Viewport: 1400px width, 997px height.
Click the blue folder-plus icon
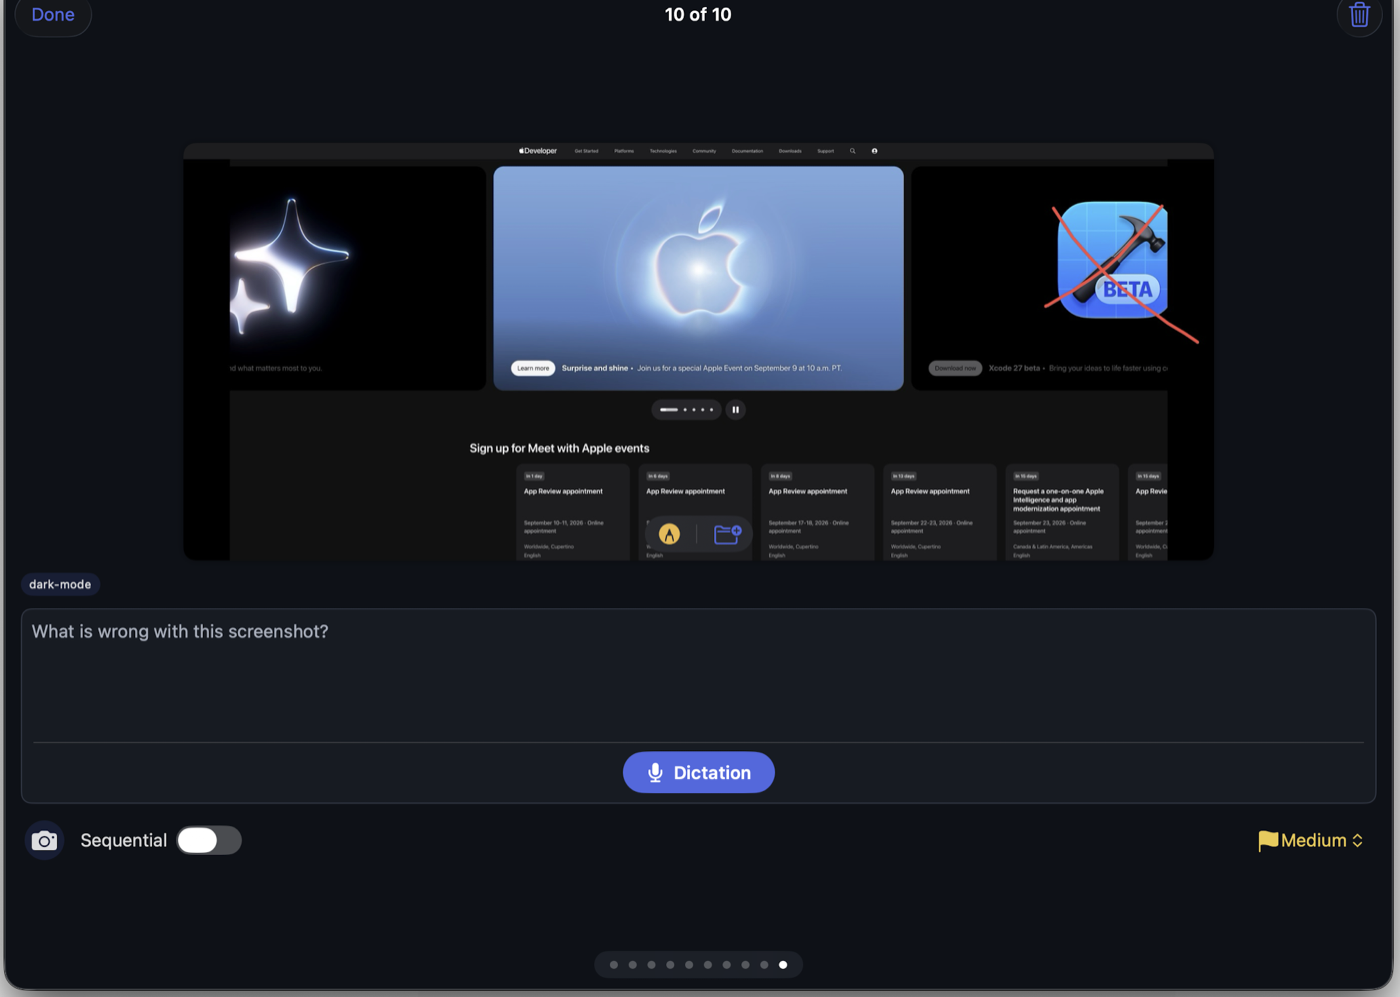[727, 534]
